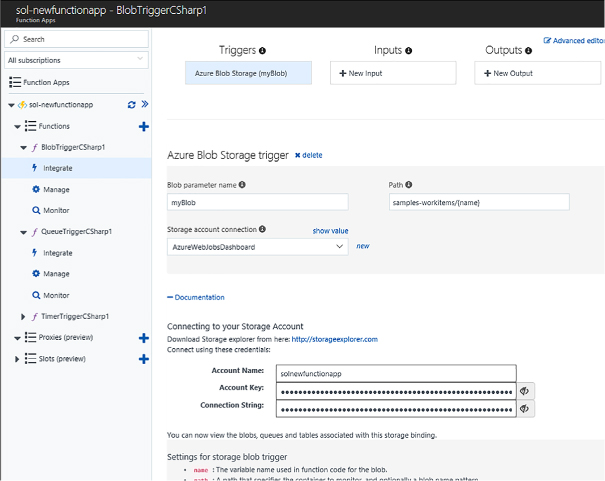Add a new function with plus icon

pos(144,127)
